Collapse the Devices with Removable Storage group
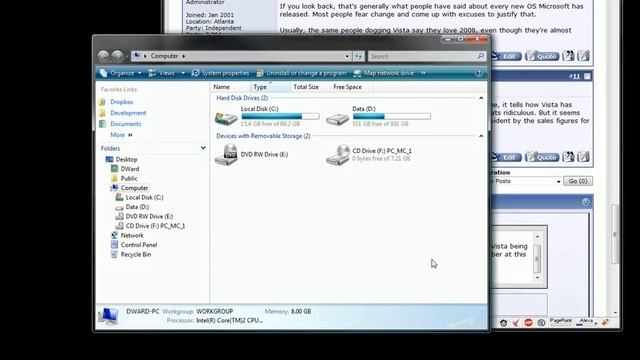 pos(481,136)
